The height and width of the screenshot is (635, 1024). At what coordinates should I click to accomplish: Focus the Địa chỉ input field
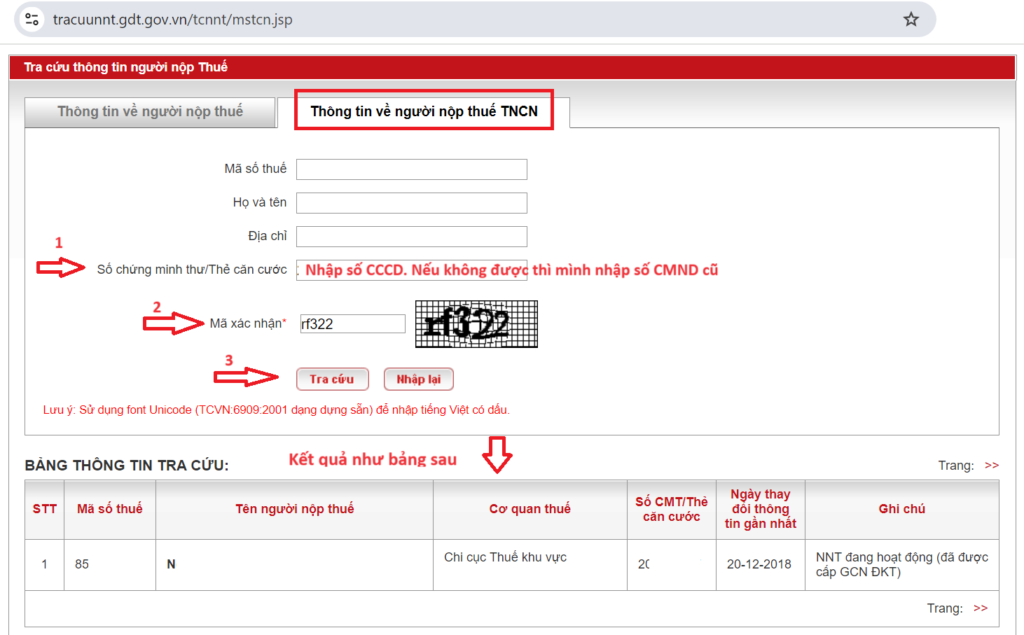411,236
